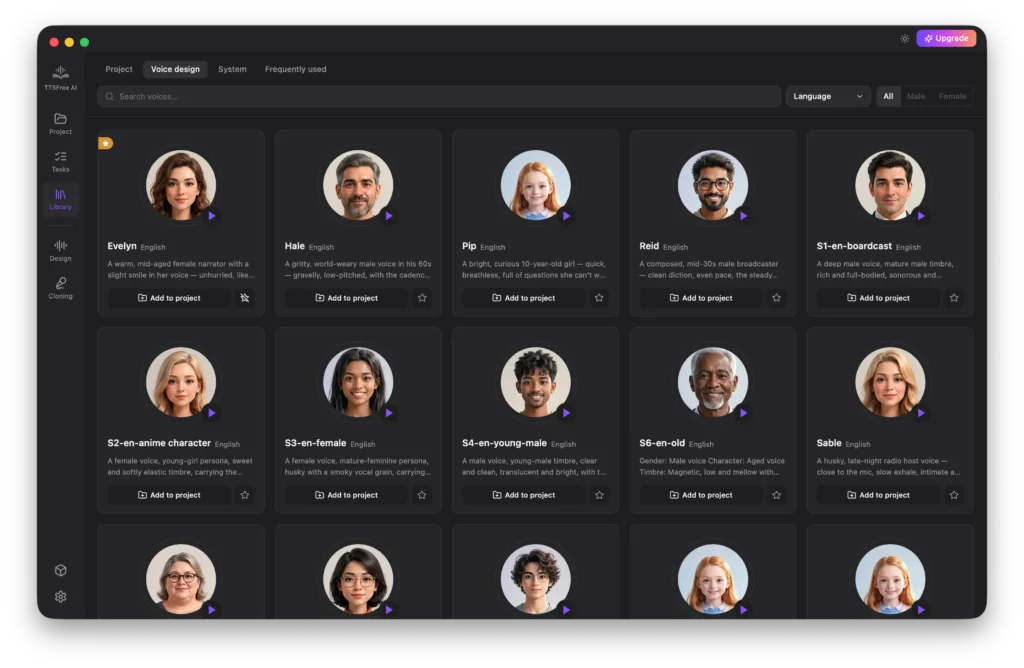Play Pip voice preview
This screenshot has width=1024, height=668.
pyautogui.click(x=566, y=215)
